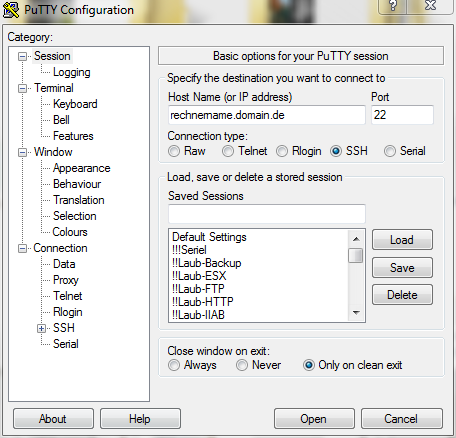Collapse the Connection category tree
This screenshot has width=456, height=438.
tap(22, 249)
